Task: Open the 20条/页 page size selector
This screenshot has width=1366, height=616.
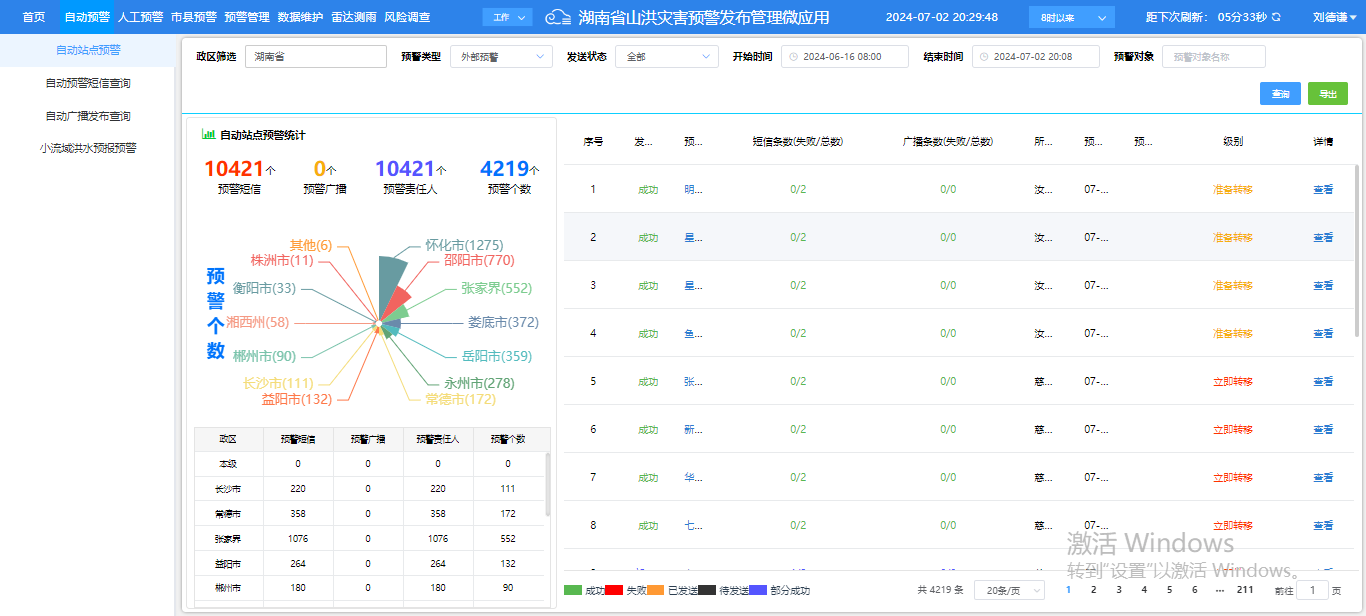Action: pyautogui.click(x=1008, y=590)
